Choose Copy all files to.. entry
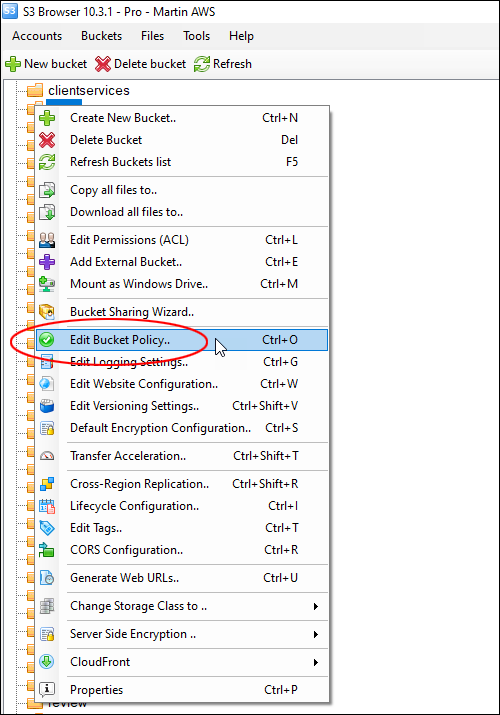This screenshot has height=715, width=500. pos(182,190)
